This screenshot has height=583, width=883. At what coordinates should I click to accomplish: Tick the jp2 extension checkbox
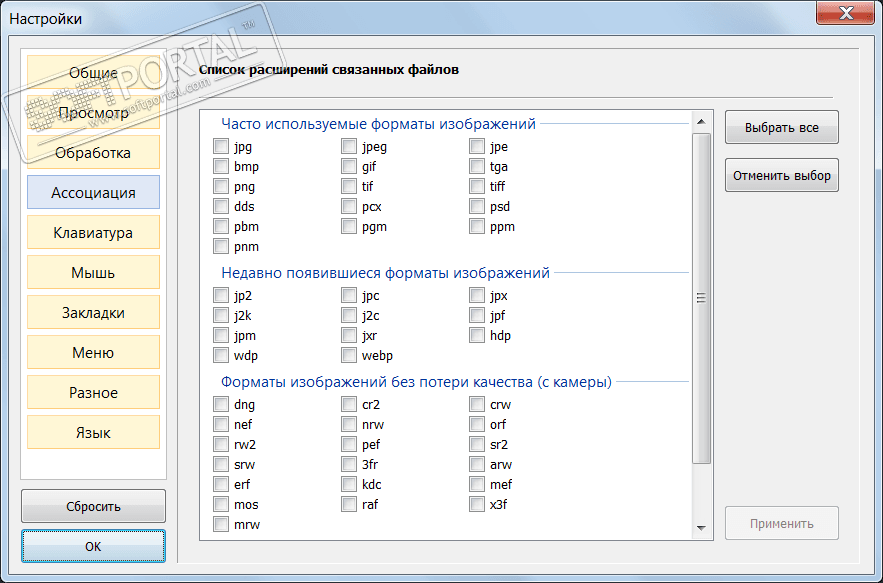221,295
